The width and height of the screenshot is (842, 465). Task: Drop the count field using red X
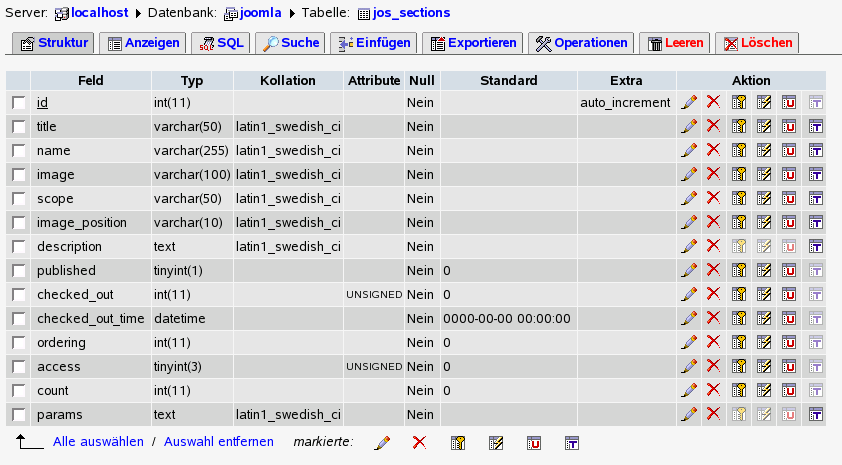click(713, 390)
